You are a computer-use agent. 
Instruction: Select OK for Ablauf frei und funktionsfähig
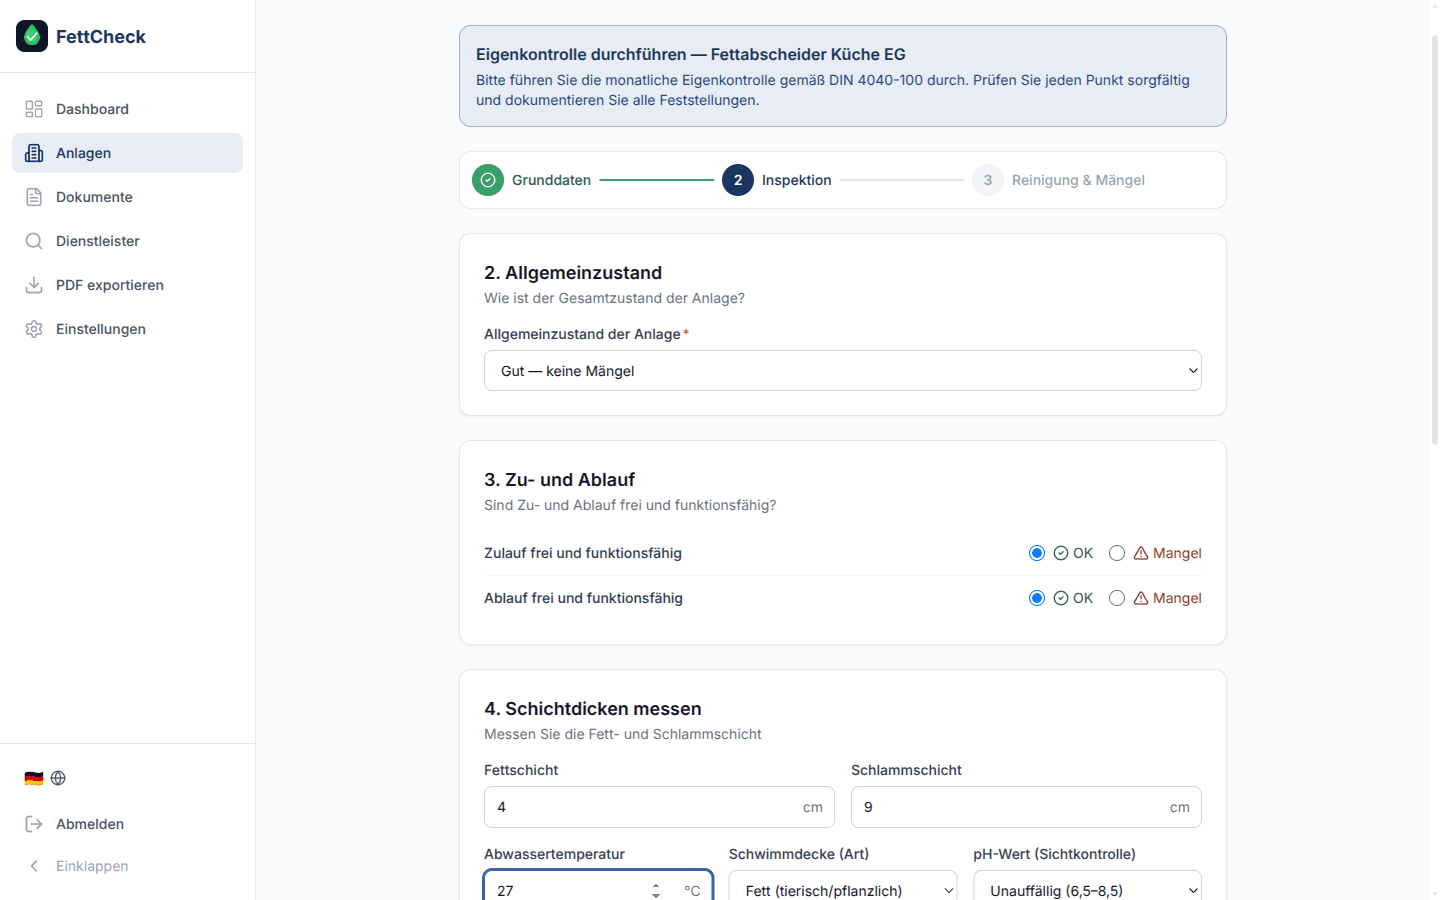pos(1037,598)
